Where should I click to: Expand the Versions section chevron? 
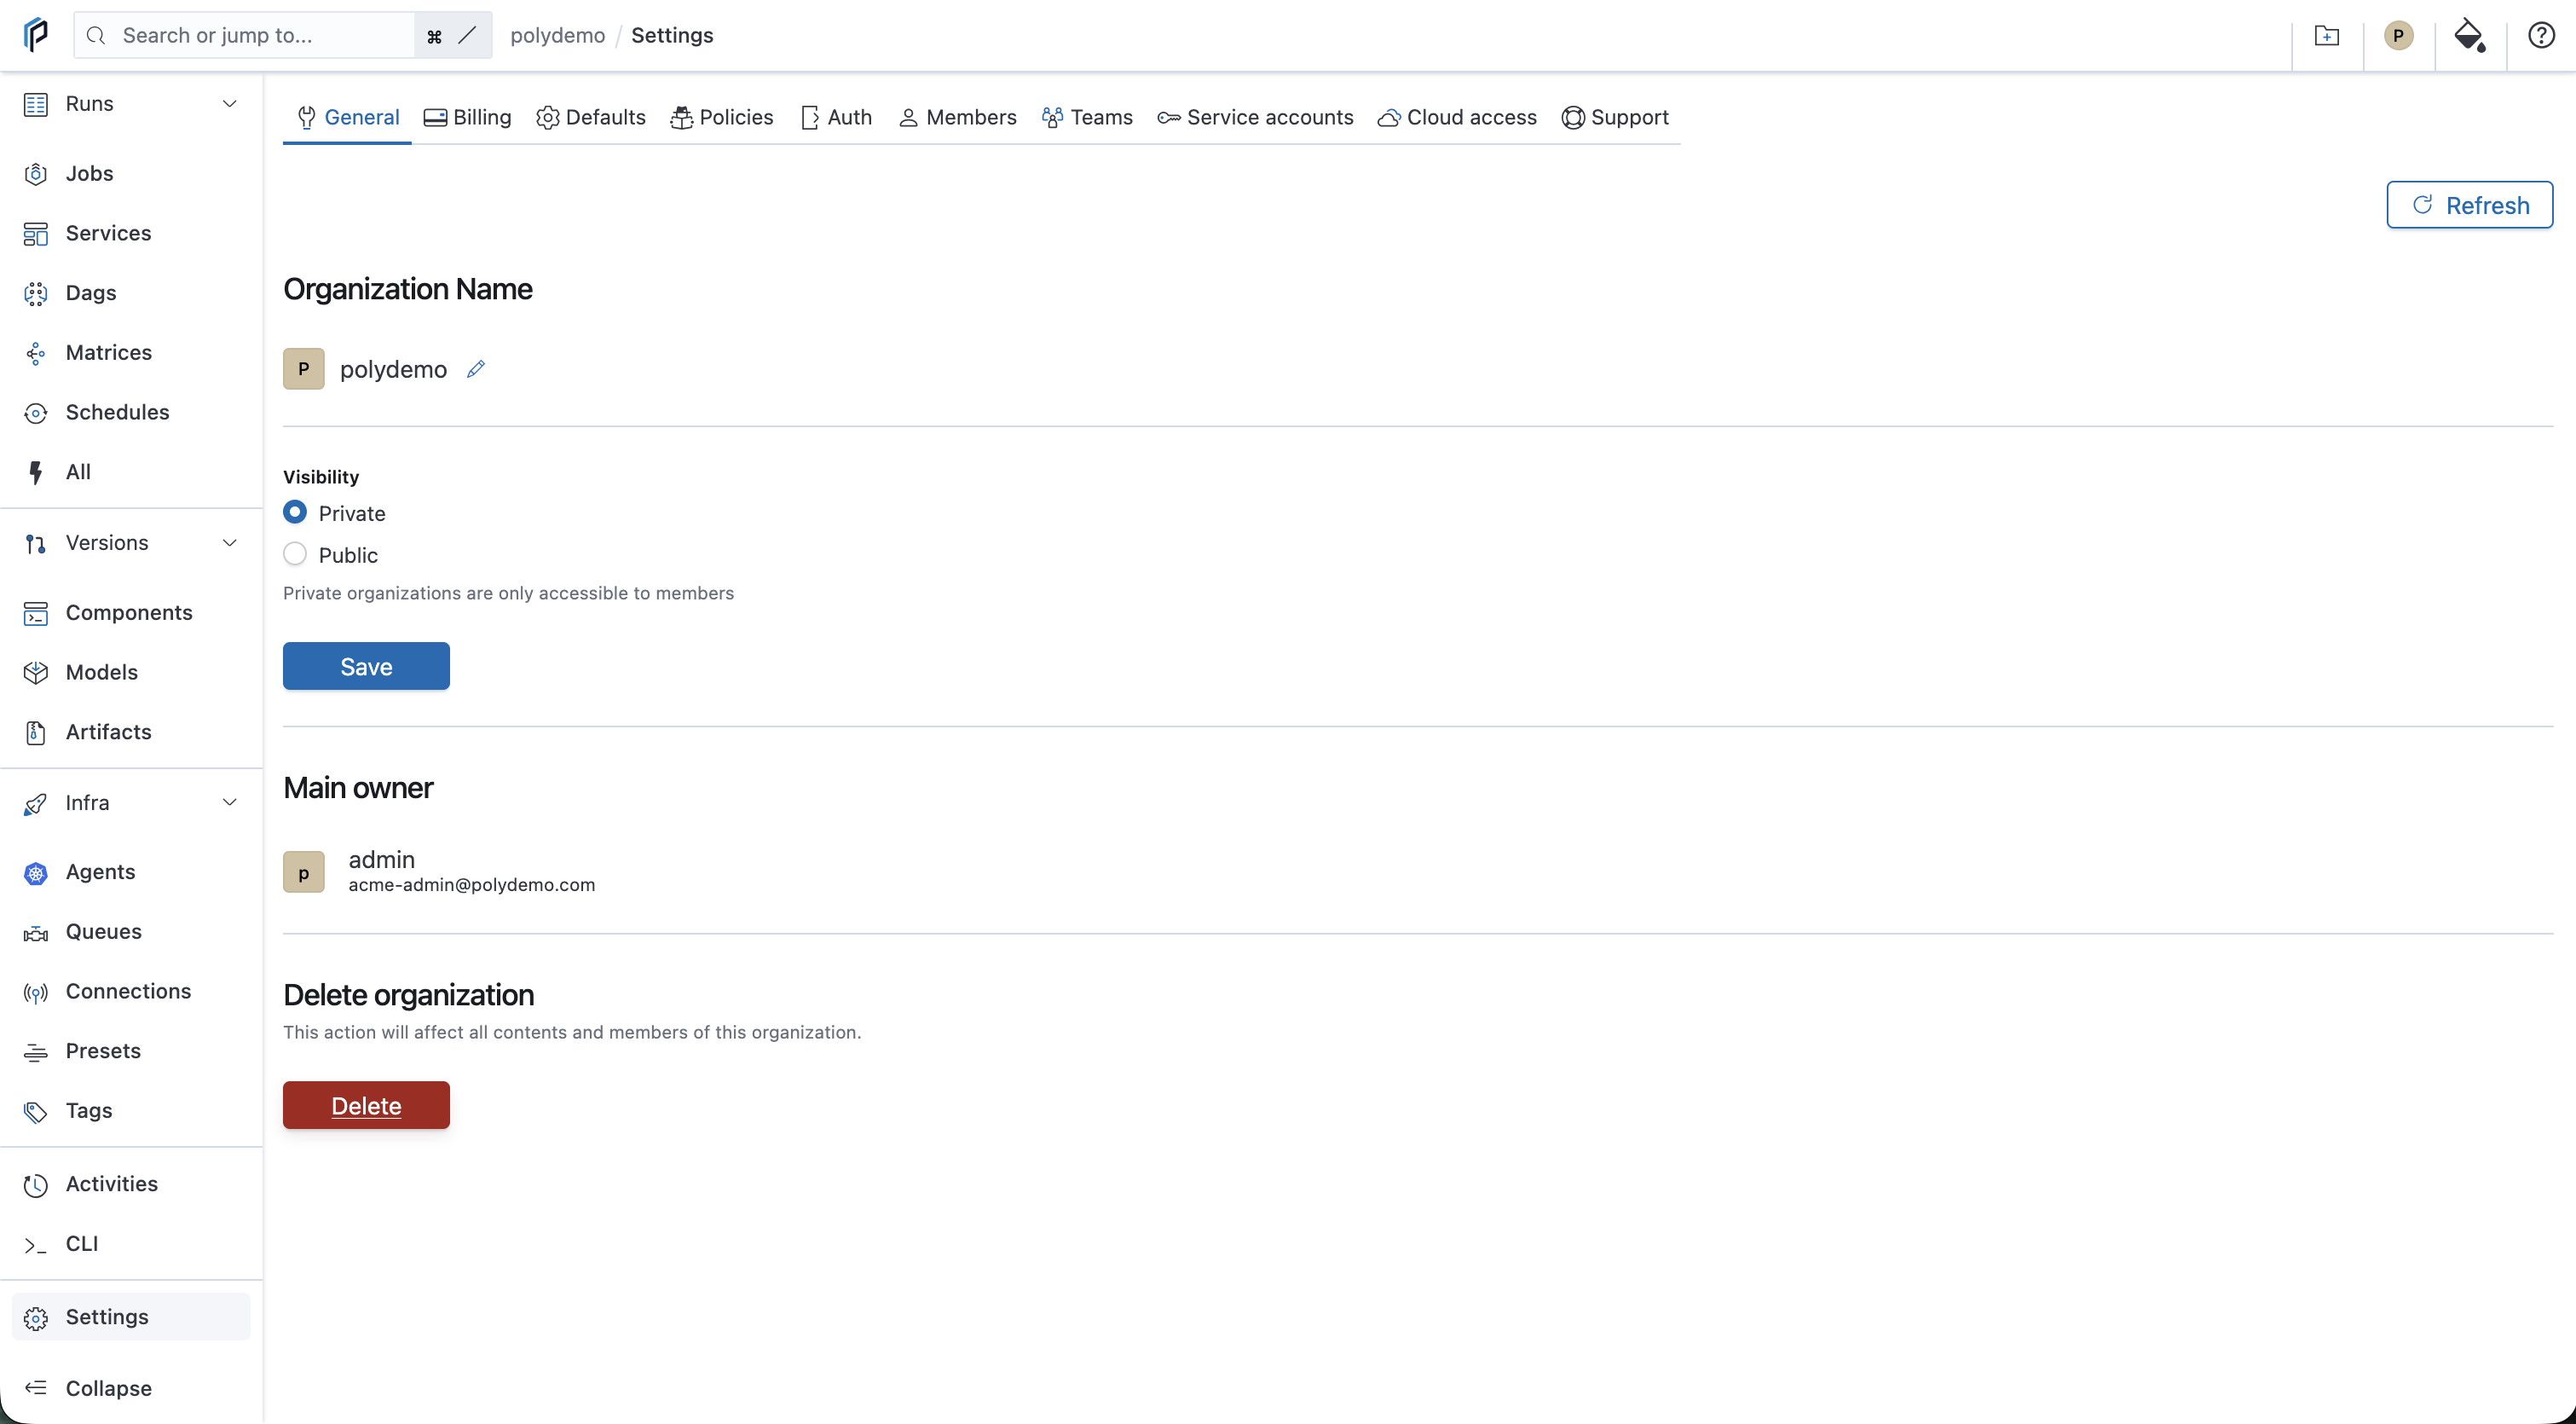[x=230, y=543]
